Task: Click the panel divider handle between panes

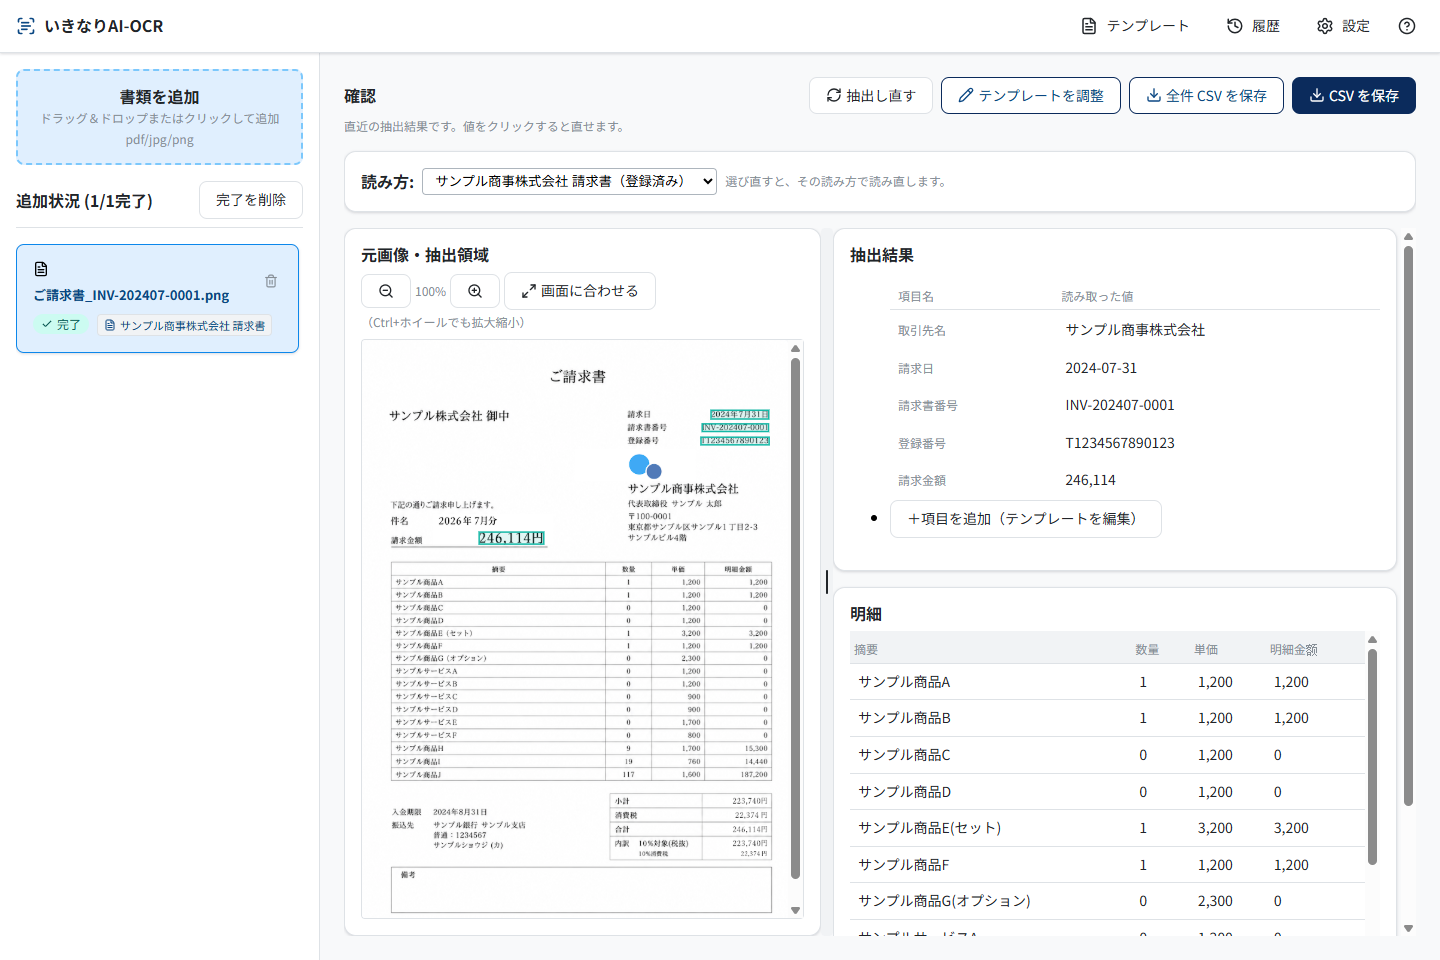Action: pos(827,582)
